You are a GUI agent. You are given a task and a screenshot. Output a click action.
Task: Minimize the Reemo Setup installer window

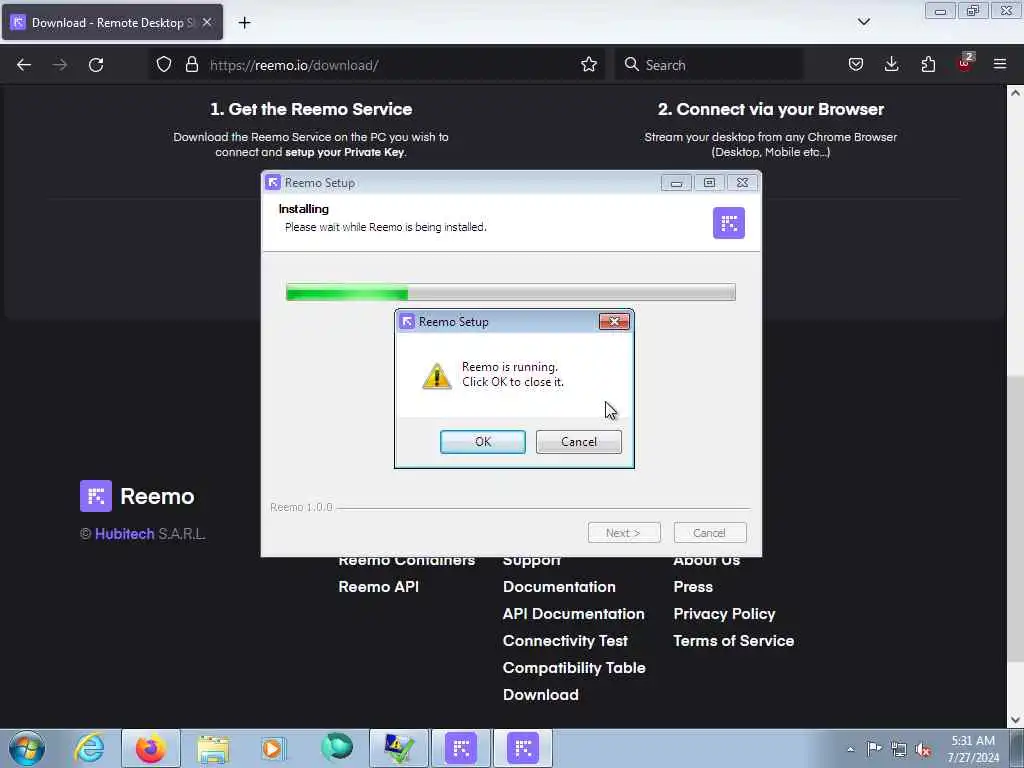[676, 183]
